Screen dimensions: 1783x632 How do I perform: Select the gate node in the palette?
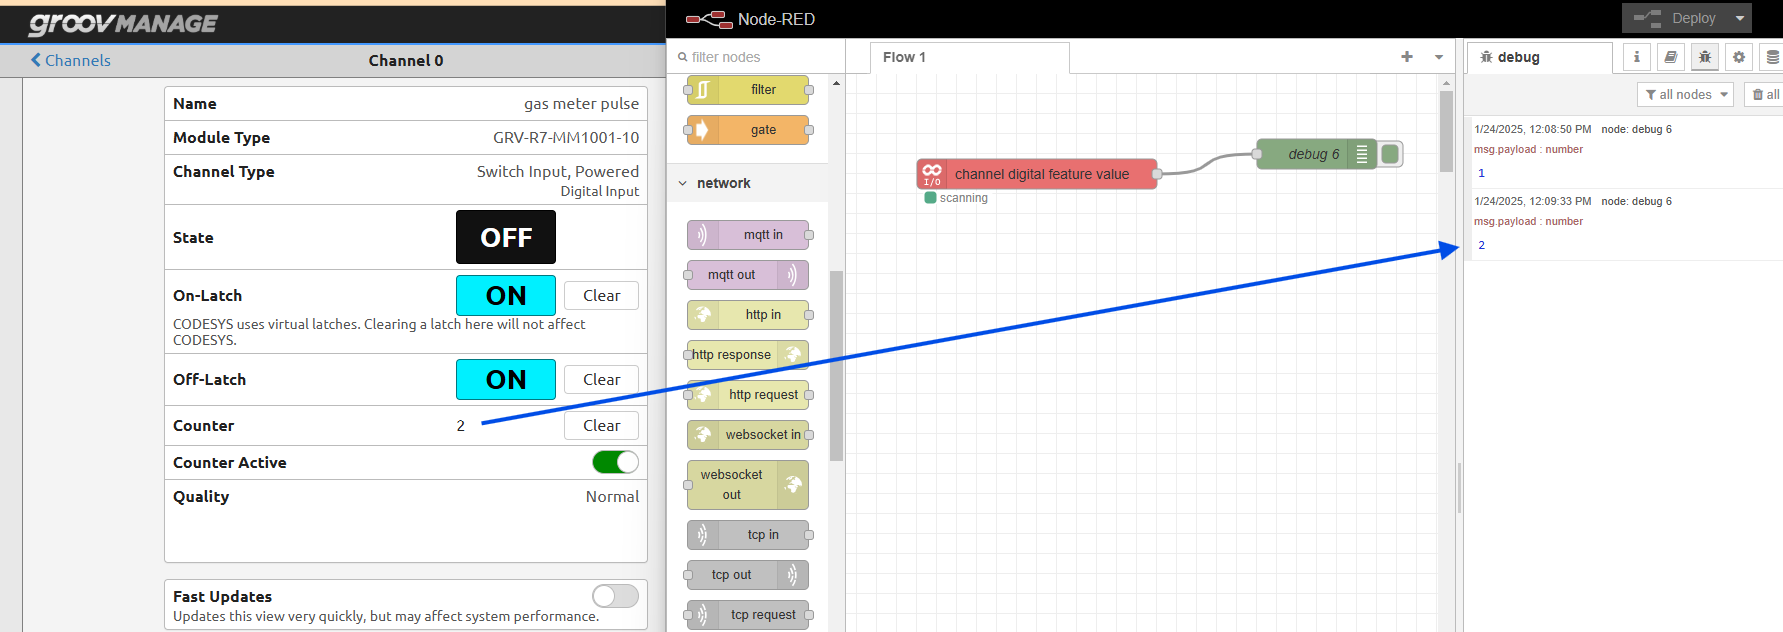tap(748, 130)
